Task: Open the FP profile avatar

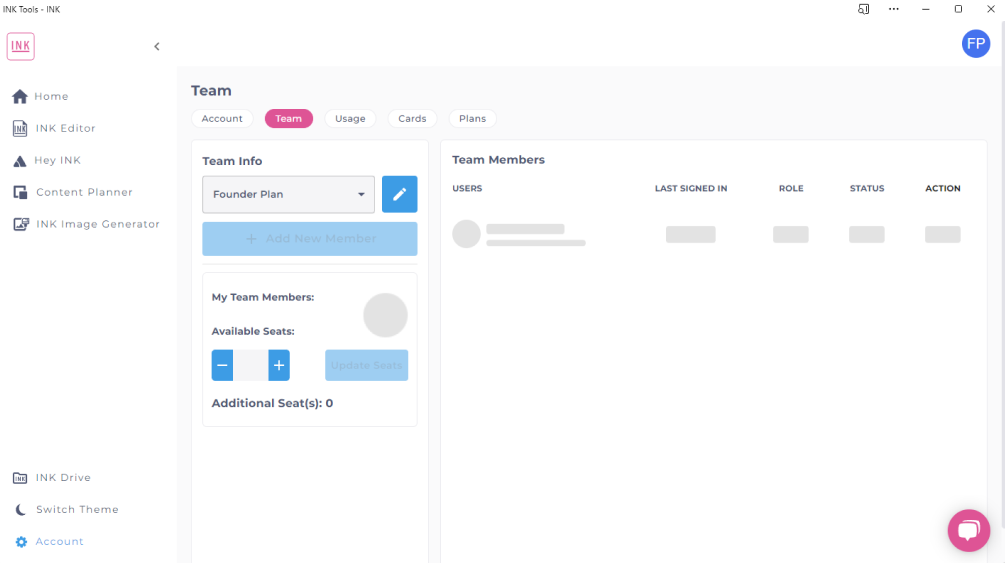Action: 976,44
